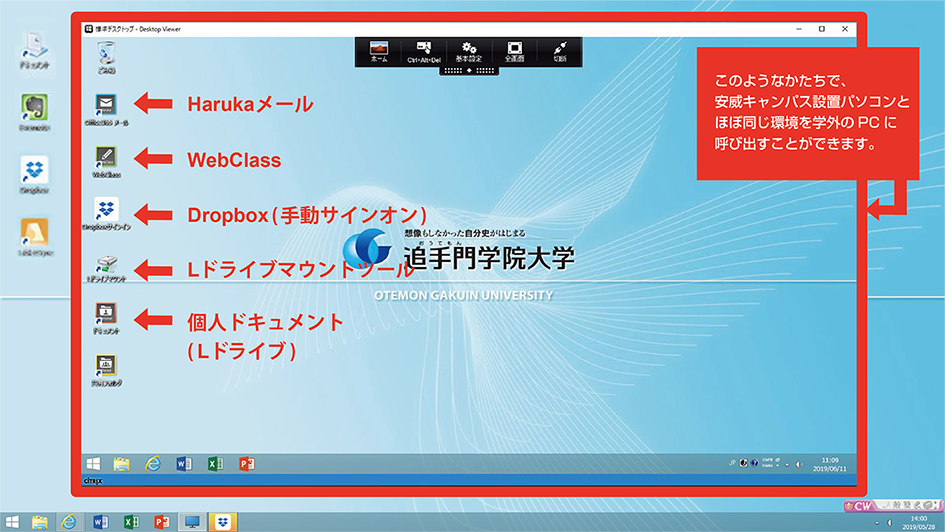Click the remote taskbar clock 11:09
945x532 pixels.
pyautogui.click(x=830, y=464)
